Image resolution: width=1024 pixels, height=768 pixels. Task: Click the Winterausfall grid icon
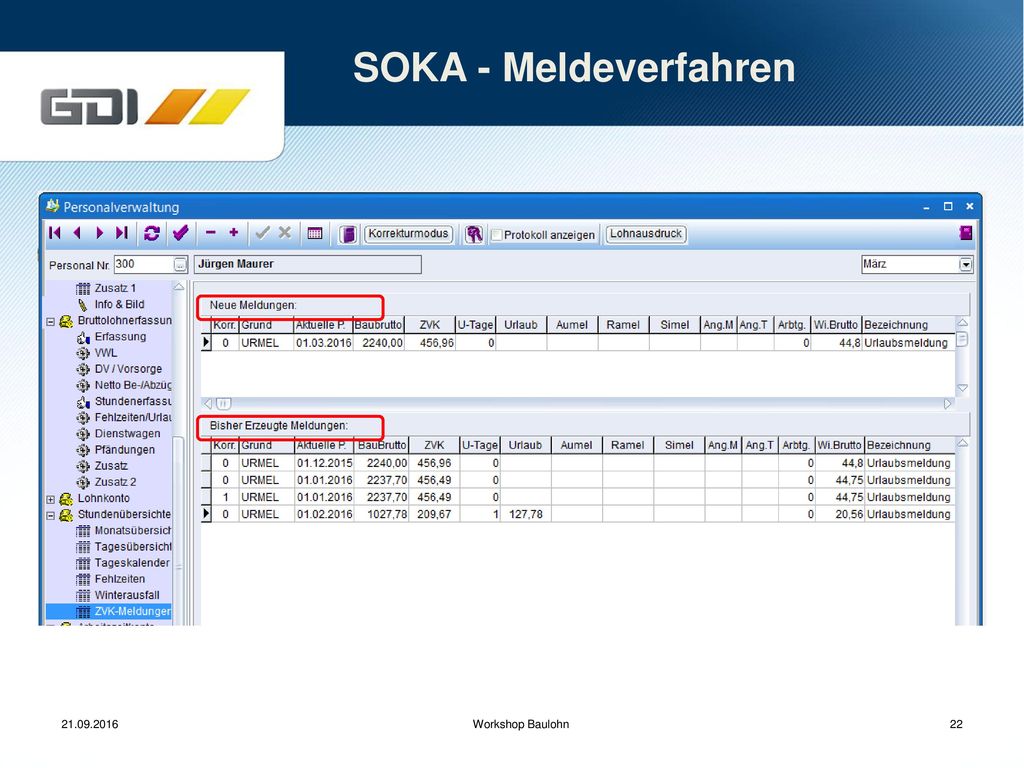[83, 596]
